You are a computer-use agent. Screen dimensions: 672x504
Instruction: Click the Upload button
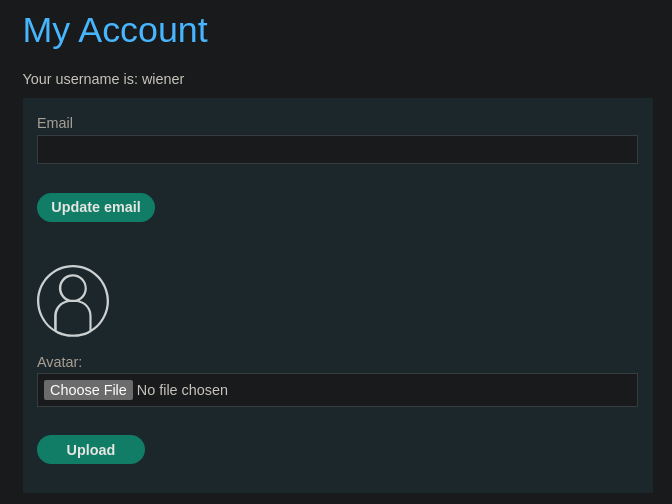click(91, 450)
